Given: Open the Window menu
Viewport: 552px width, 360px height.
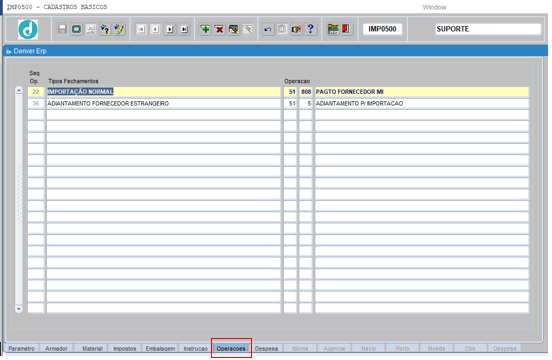Looking at the screenshot, I should (434, 7).
